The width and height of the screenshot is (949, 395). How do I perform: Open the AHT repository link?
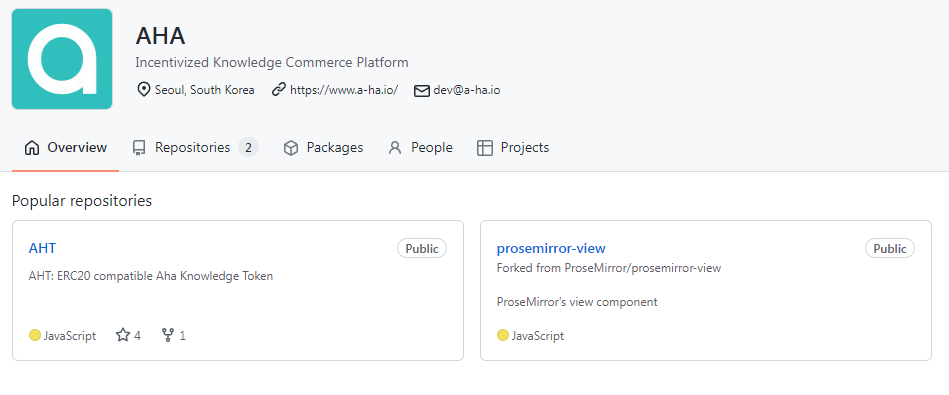click(42, 248)
